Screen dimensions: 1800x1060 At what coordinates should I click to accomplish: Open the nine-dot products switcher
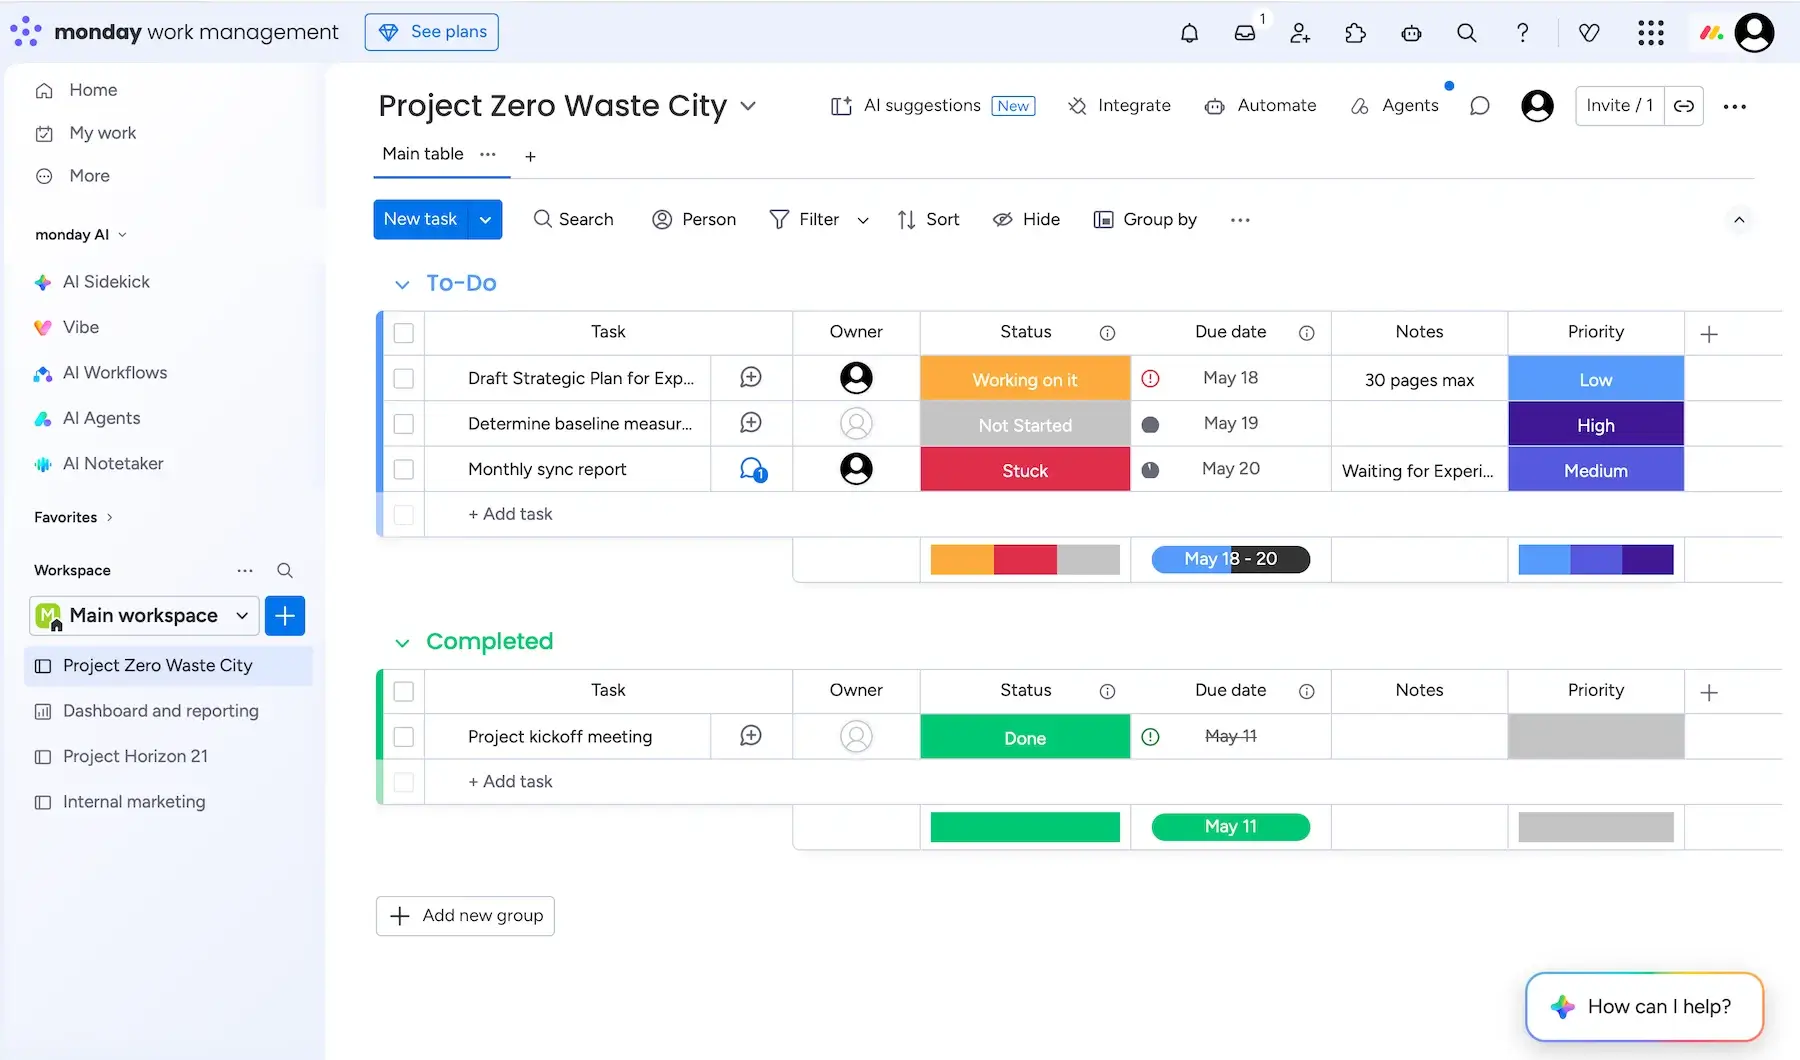[x=1651, y=33]
